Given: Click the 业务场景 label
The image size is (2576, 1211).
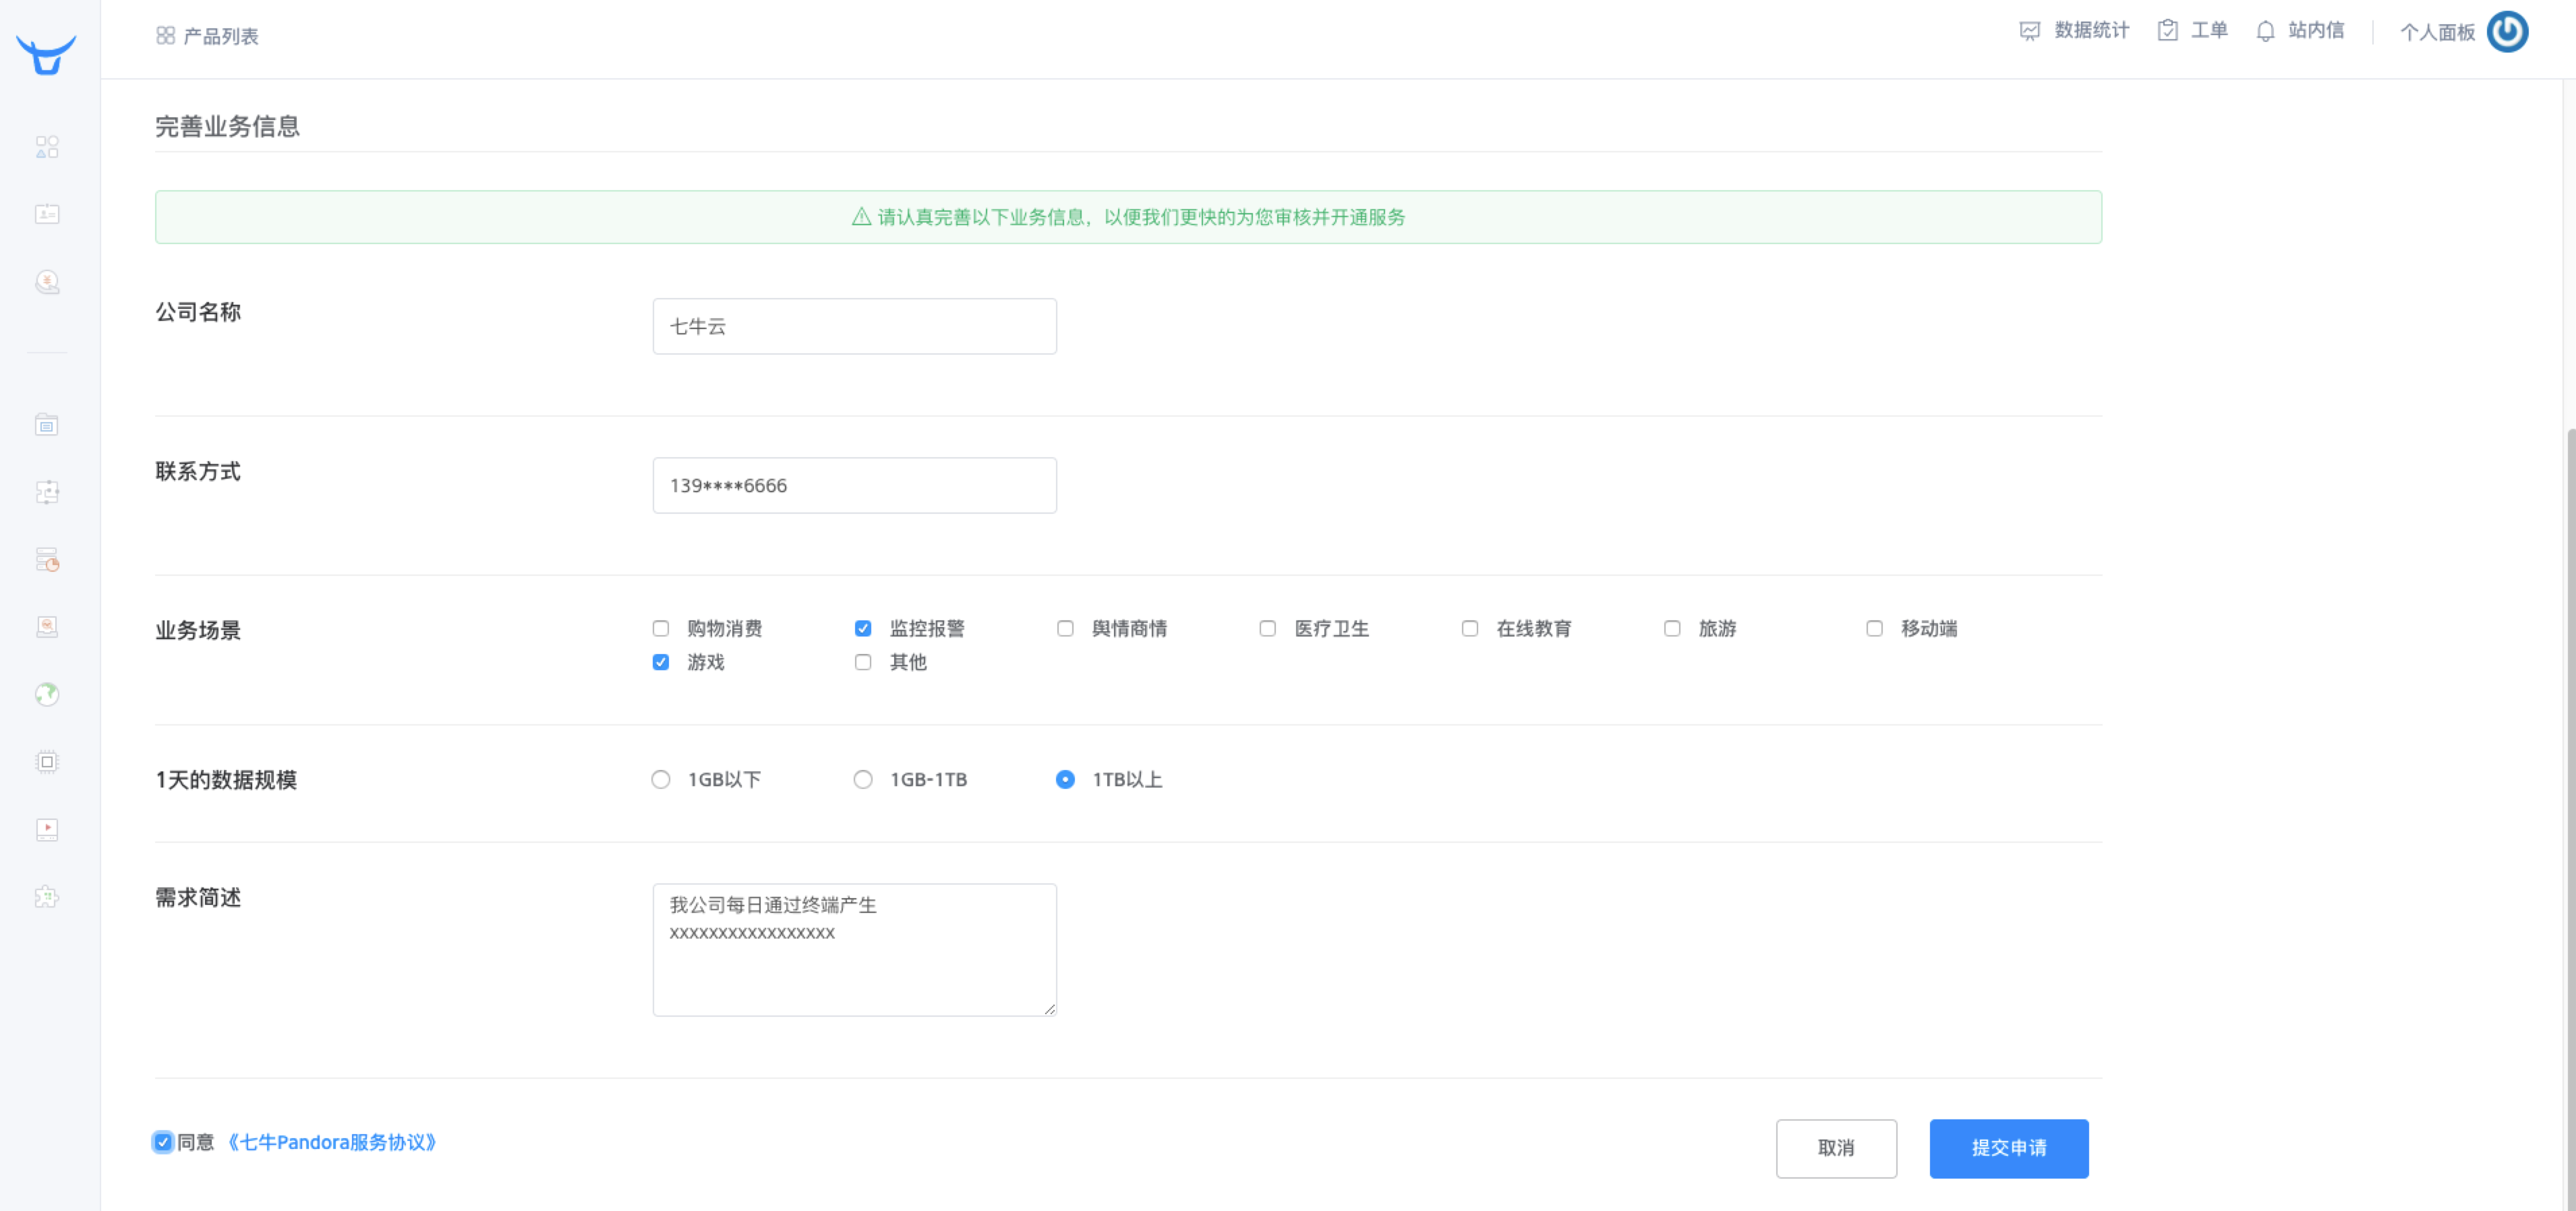Looking at the screenshot, I should 198,630.
